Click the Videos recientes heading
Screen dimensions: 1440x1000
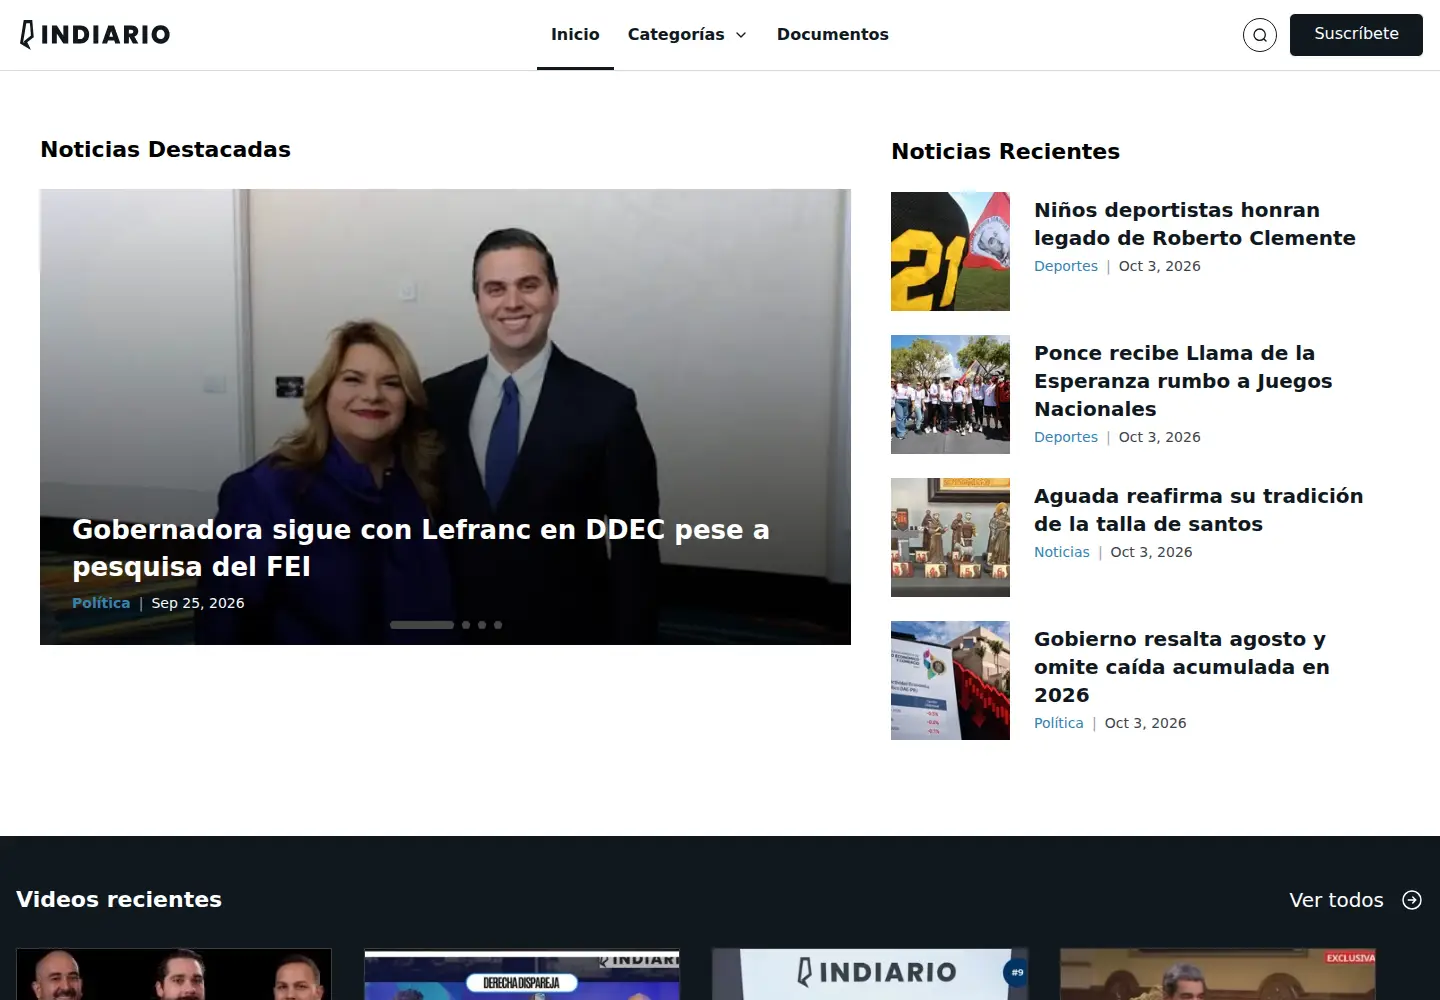pyautogui.click(x=119, y=899)
